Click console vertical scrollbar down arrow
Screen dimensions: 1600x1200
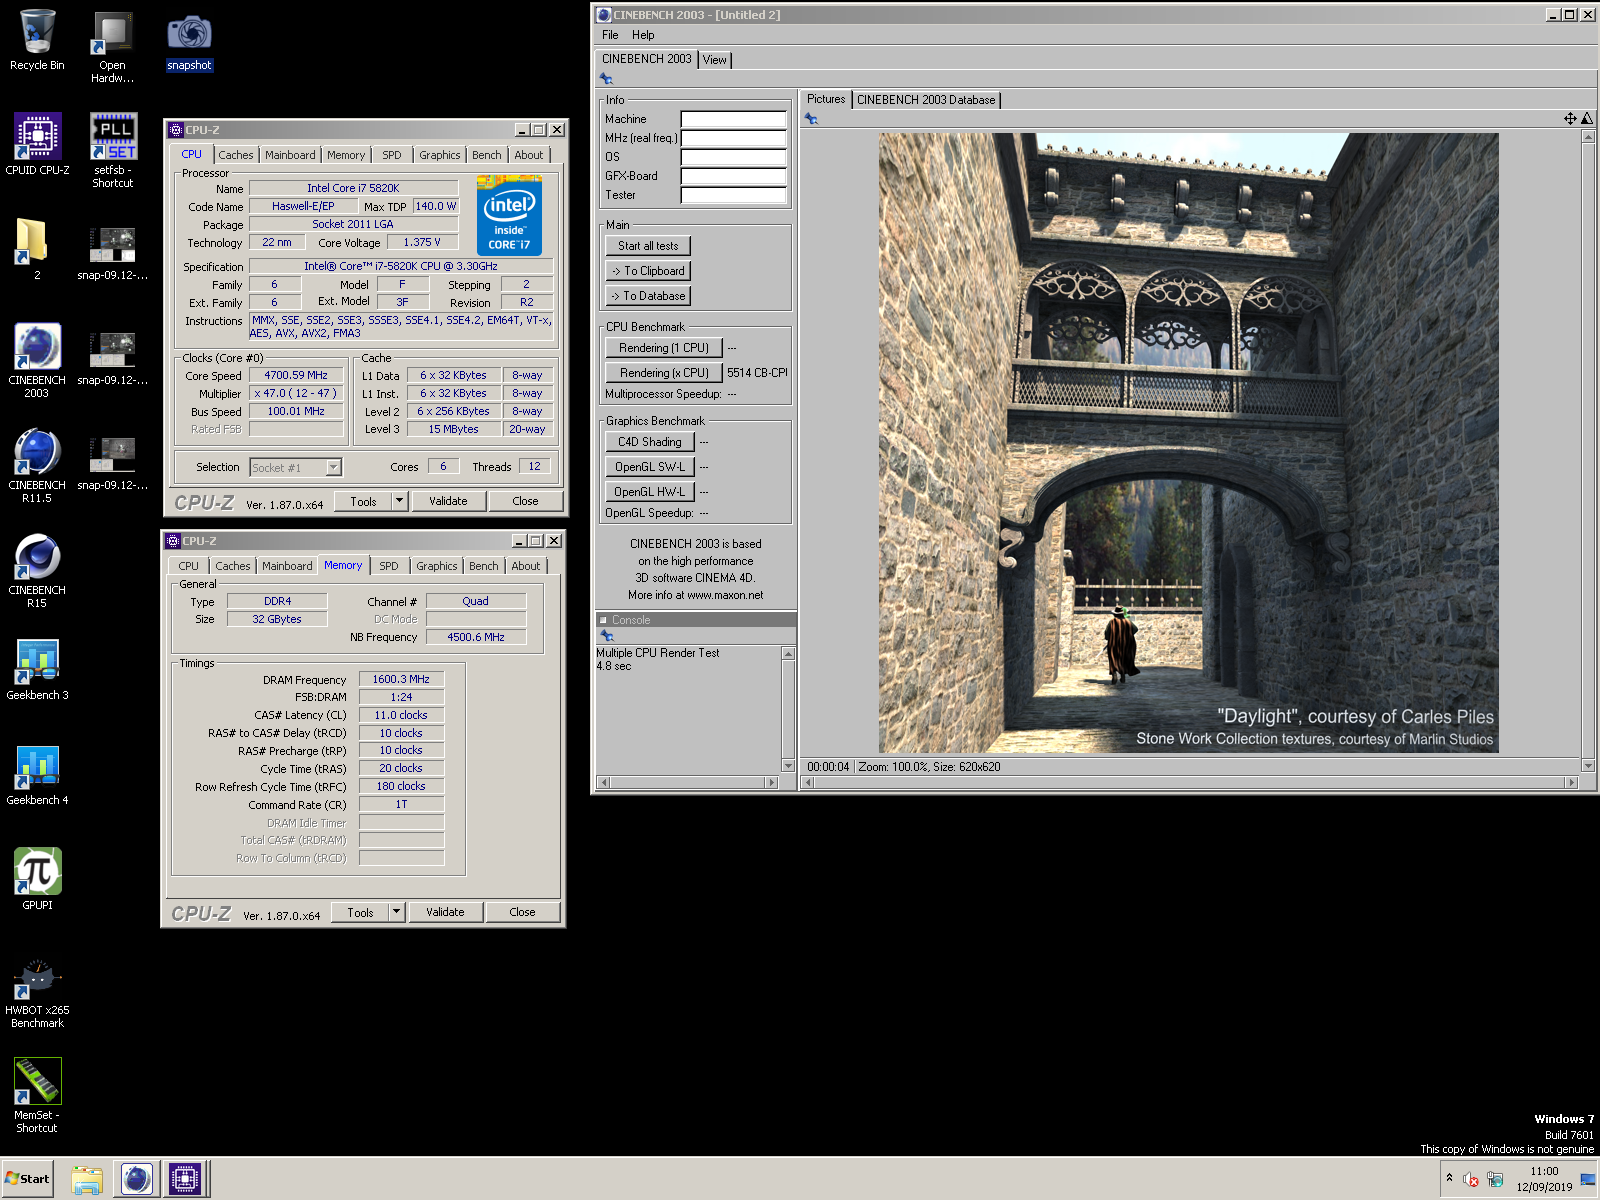[788, 766]
